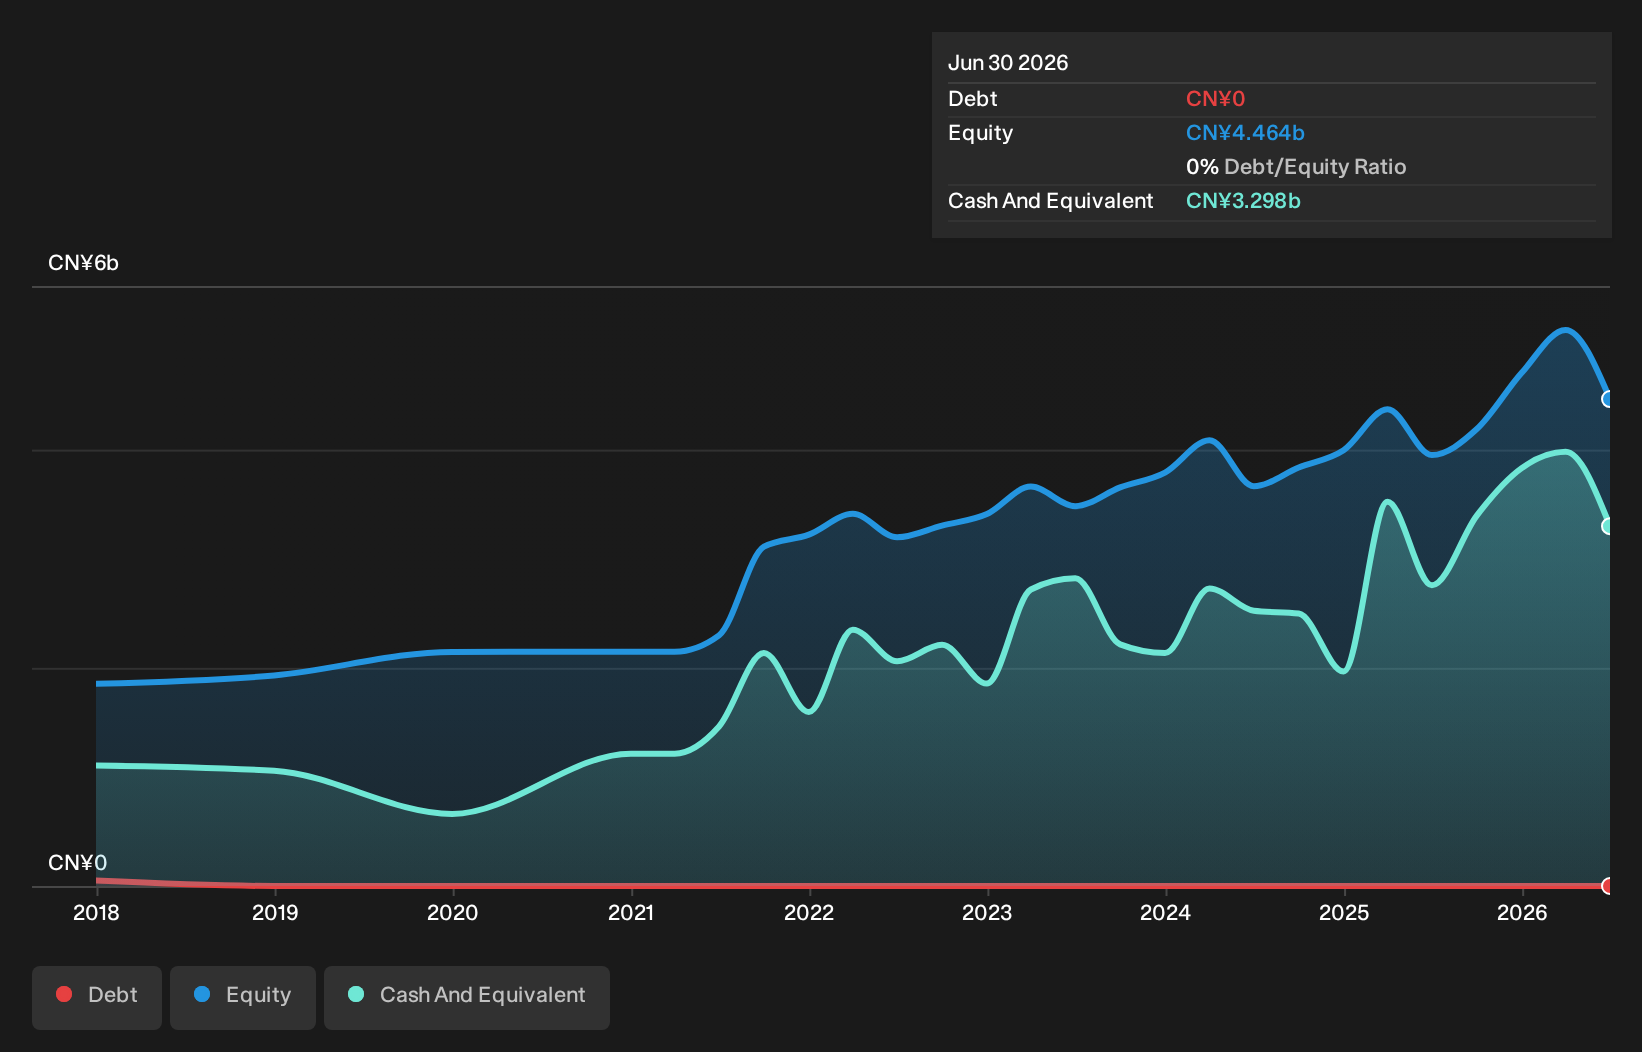1642x1052 pixels.
Task: Click the 2022 x-axis label
Action: click(809, 913)
